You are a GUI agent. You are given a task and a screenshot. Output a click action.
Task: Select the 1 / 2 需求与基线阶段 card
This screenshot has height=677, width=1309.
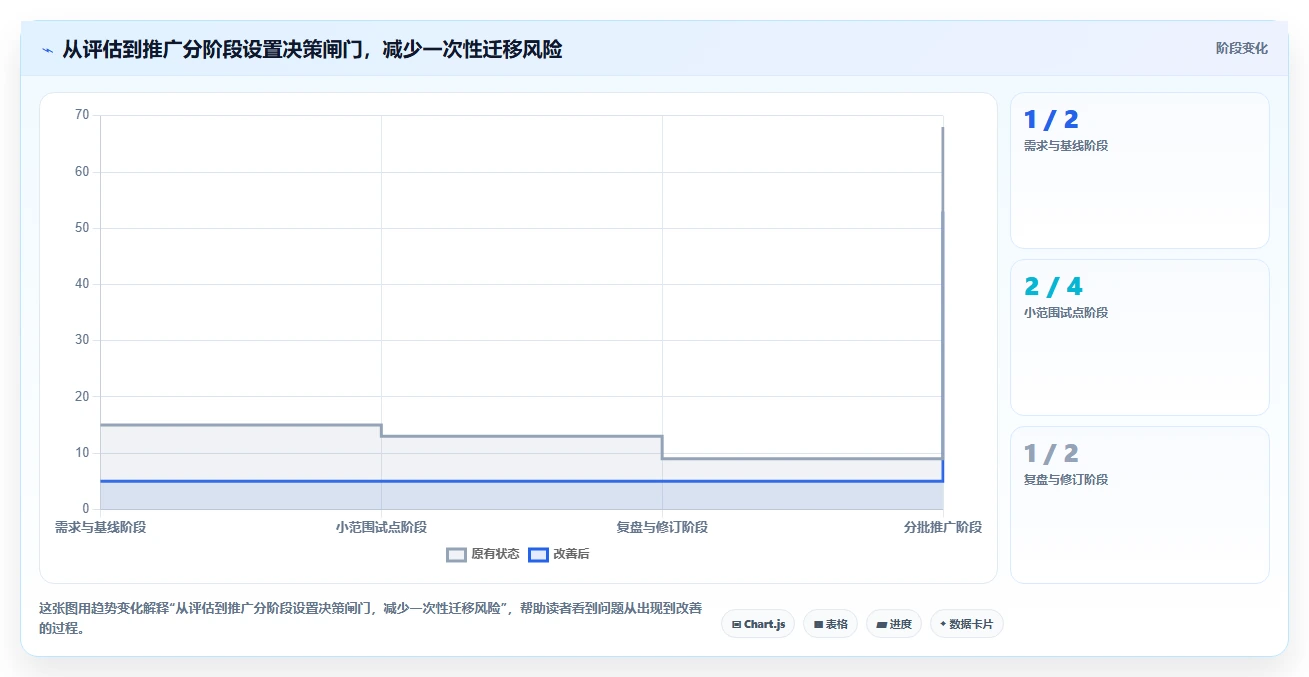1139,170
